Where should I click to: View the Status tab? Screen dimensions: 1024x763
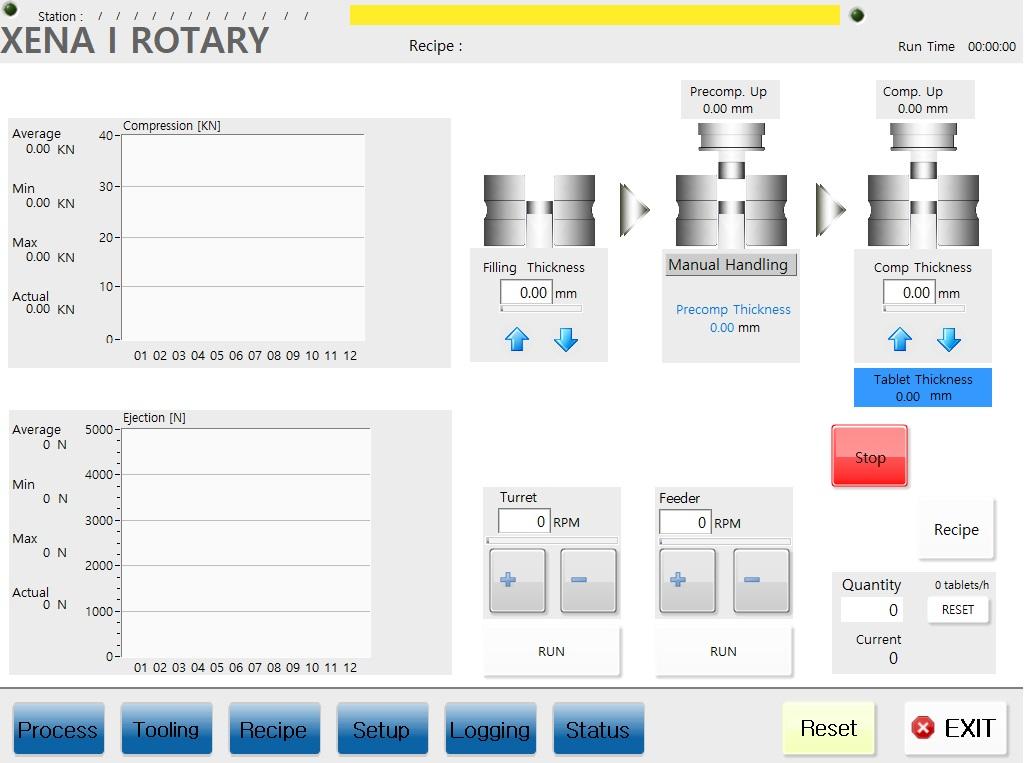(x=598, y=729)
